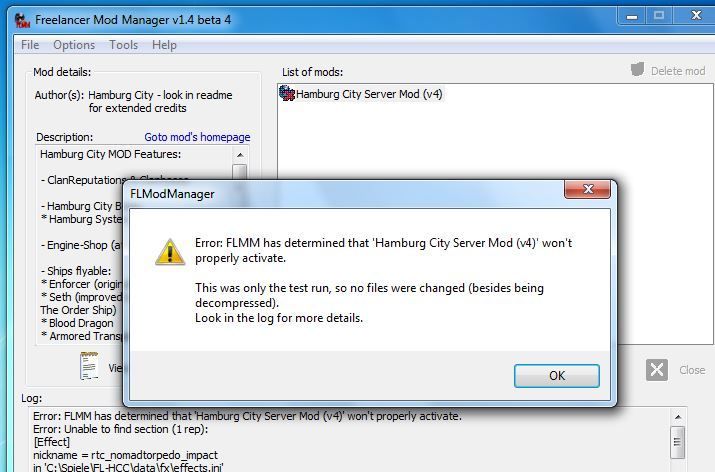
Task: Follow the Goto mod's homepage link
Action: tap(197, 137)
